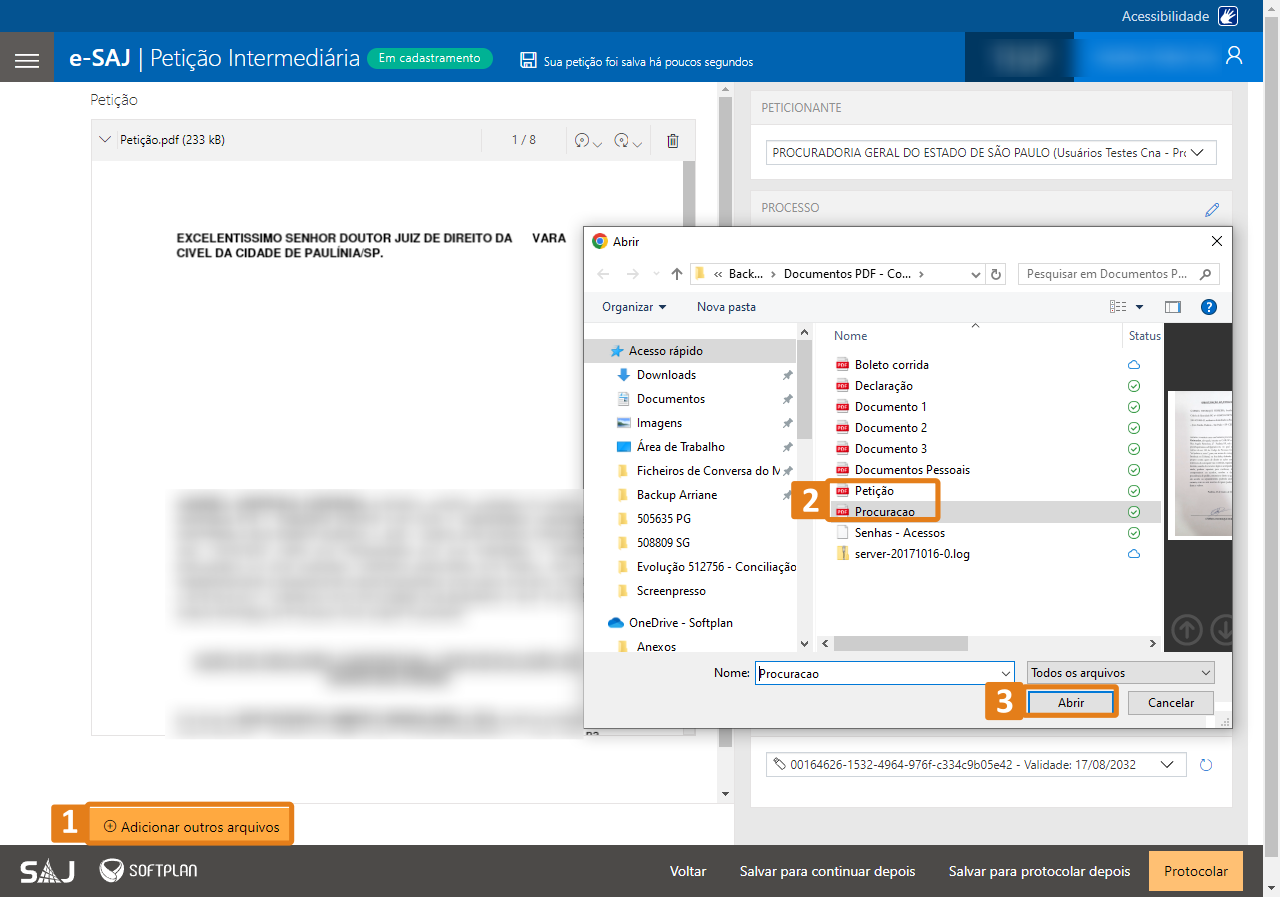The width and height of the screenshot is (1280, 897).
Task: Go back in the Abrir dialog
Action: coord(603,274)
